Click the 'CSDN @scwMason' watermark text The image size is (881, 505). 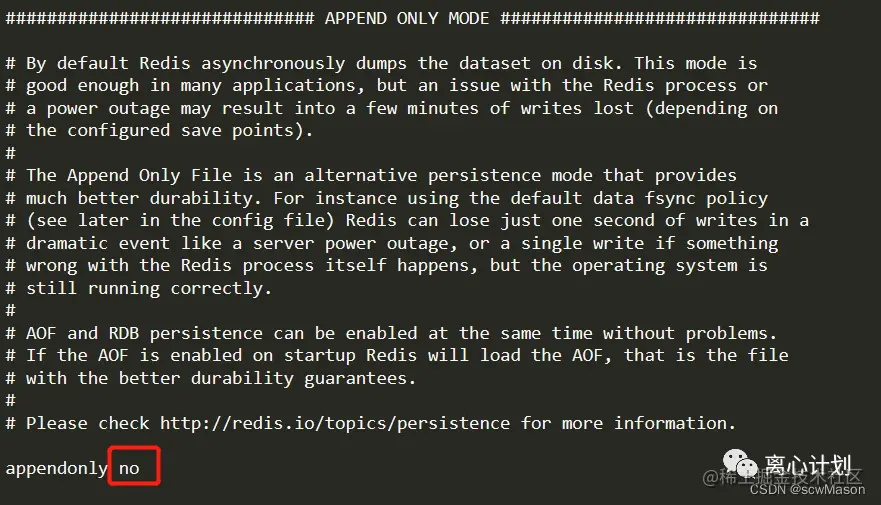pos(807,489)
